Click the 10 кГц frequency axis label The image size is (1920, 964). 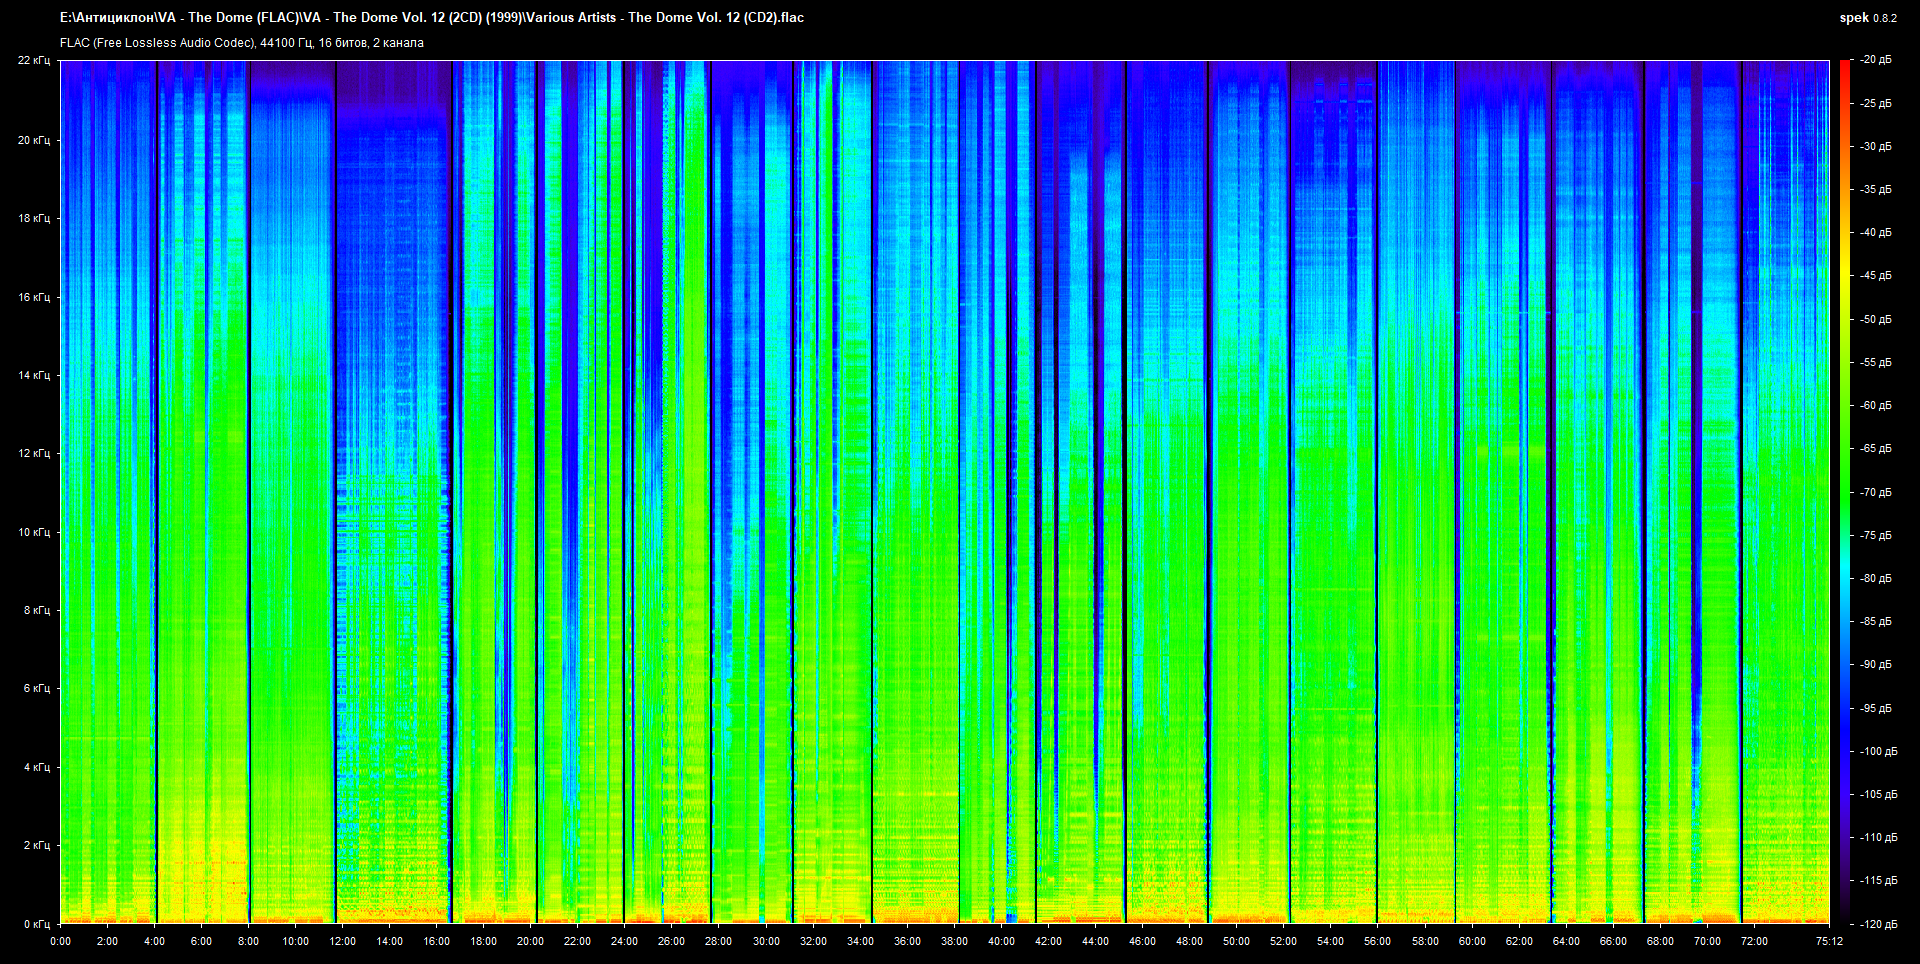pyautogui.click(x=33, y=532)
